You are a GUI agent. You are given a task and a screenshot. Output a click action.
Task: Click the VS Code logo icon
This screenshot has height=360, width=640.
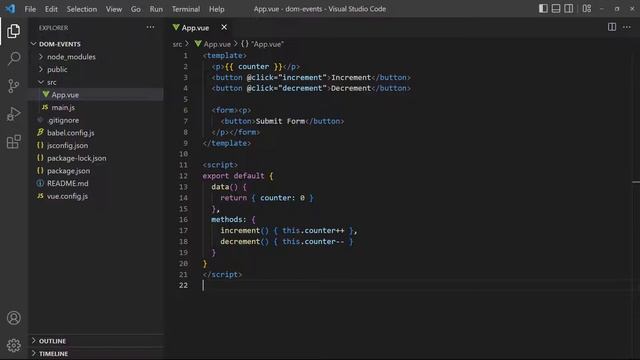click(10, 9)
